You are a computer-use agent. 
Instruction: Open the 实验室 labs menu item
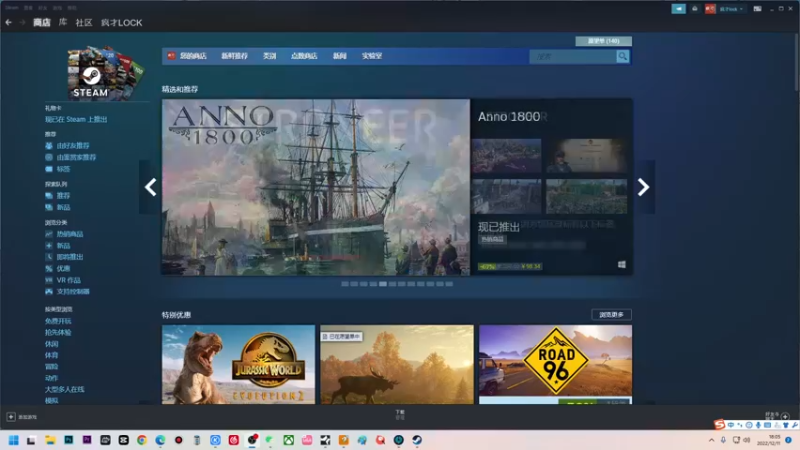(x=372, y=56)
